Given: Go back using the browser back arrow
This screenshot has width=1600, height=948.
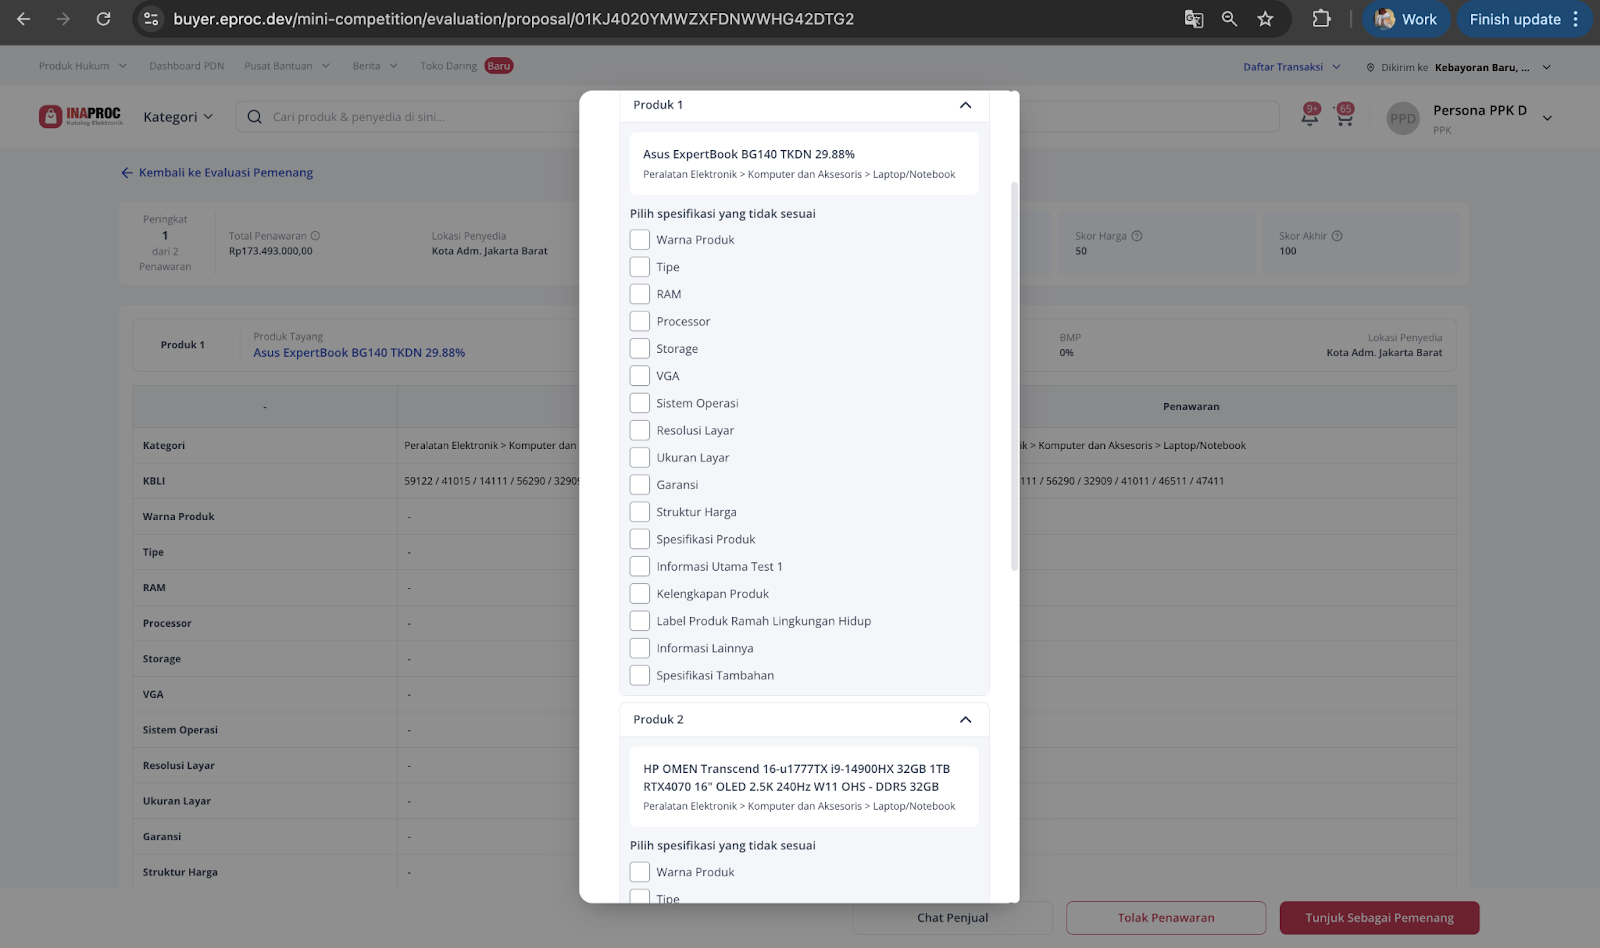Looking at the screenshot, I should (24, 19).
